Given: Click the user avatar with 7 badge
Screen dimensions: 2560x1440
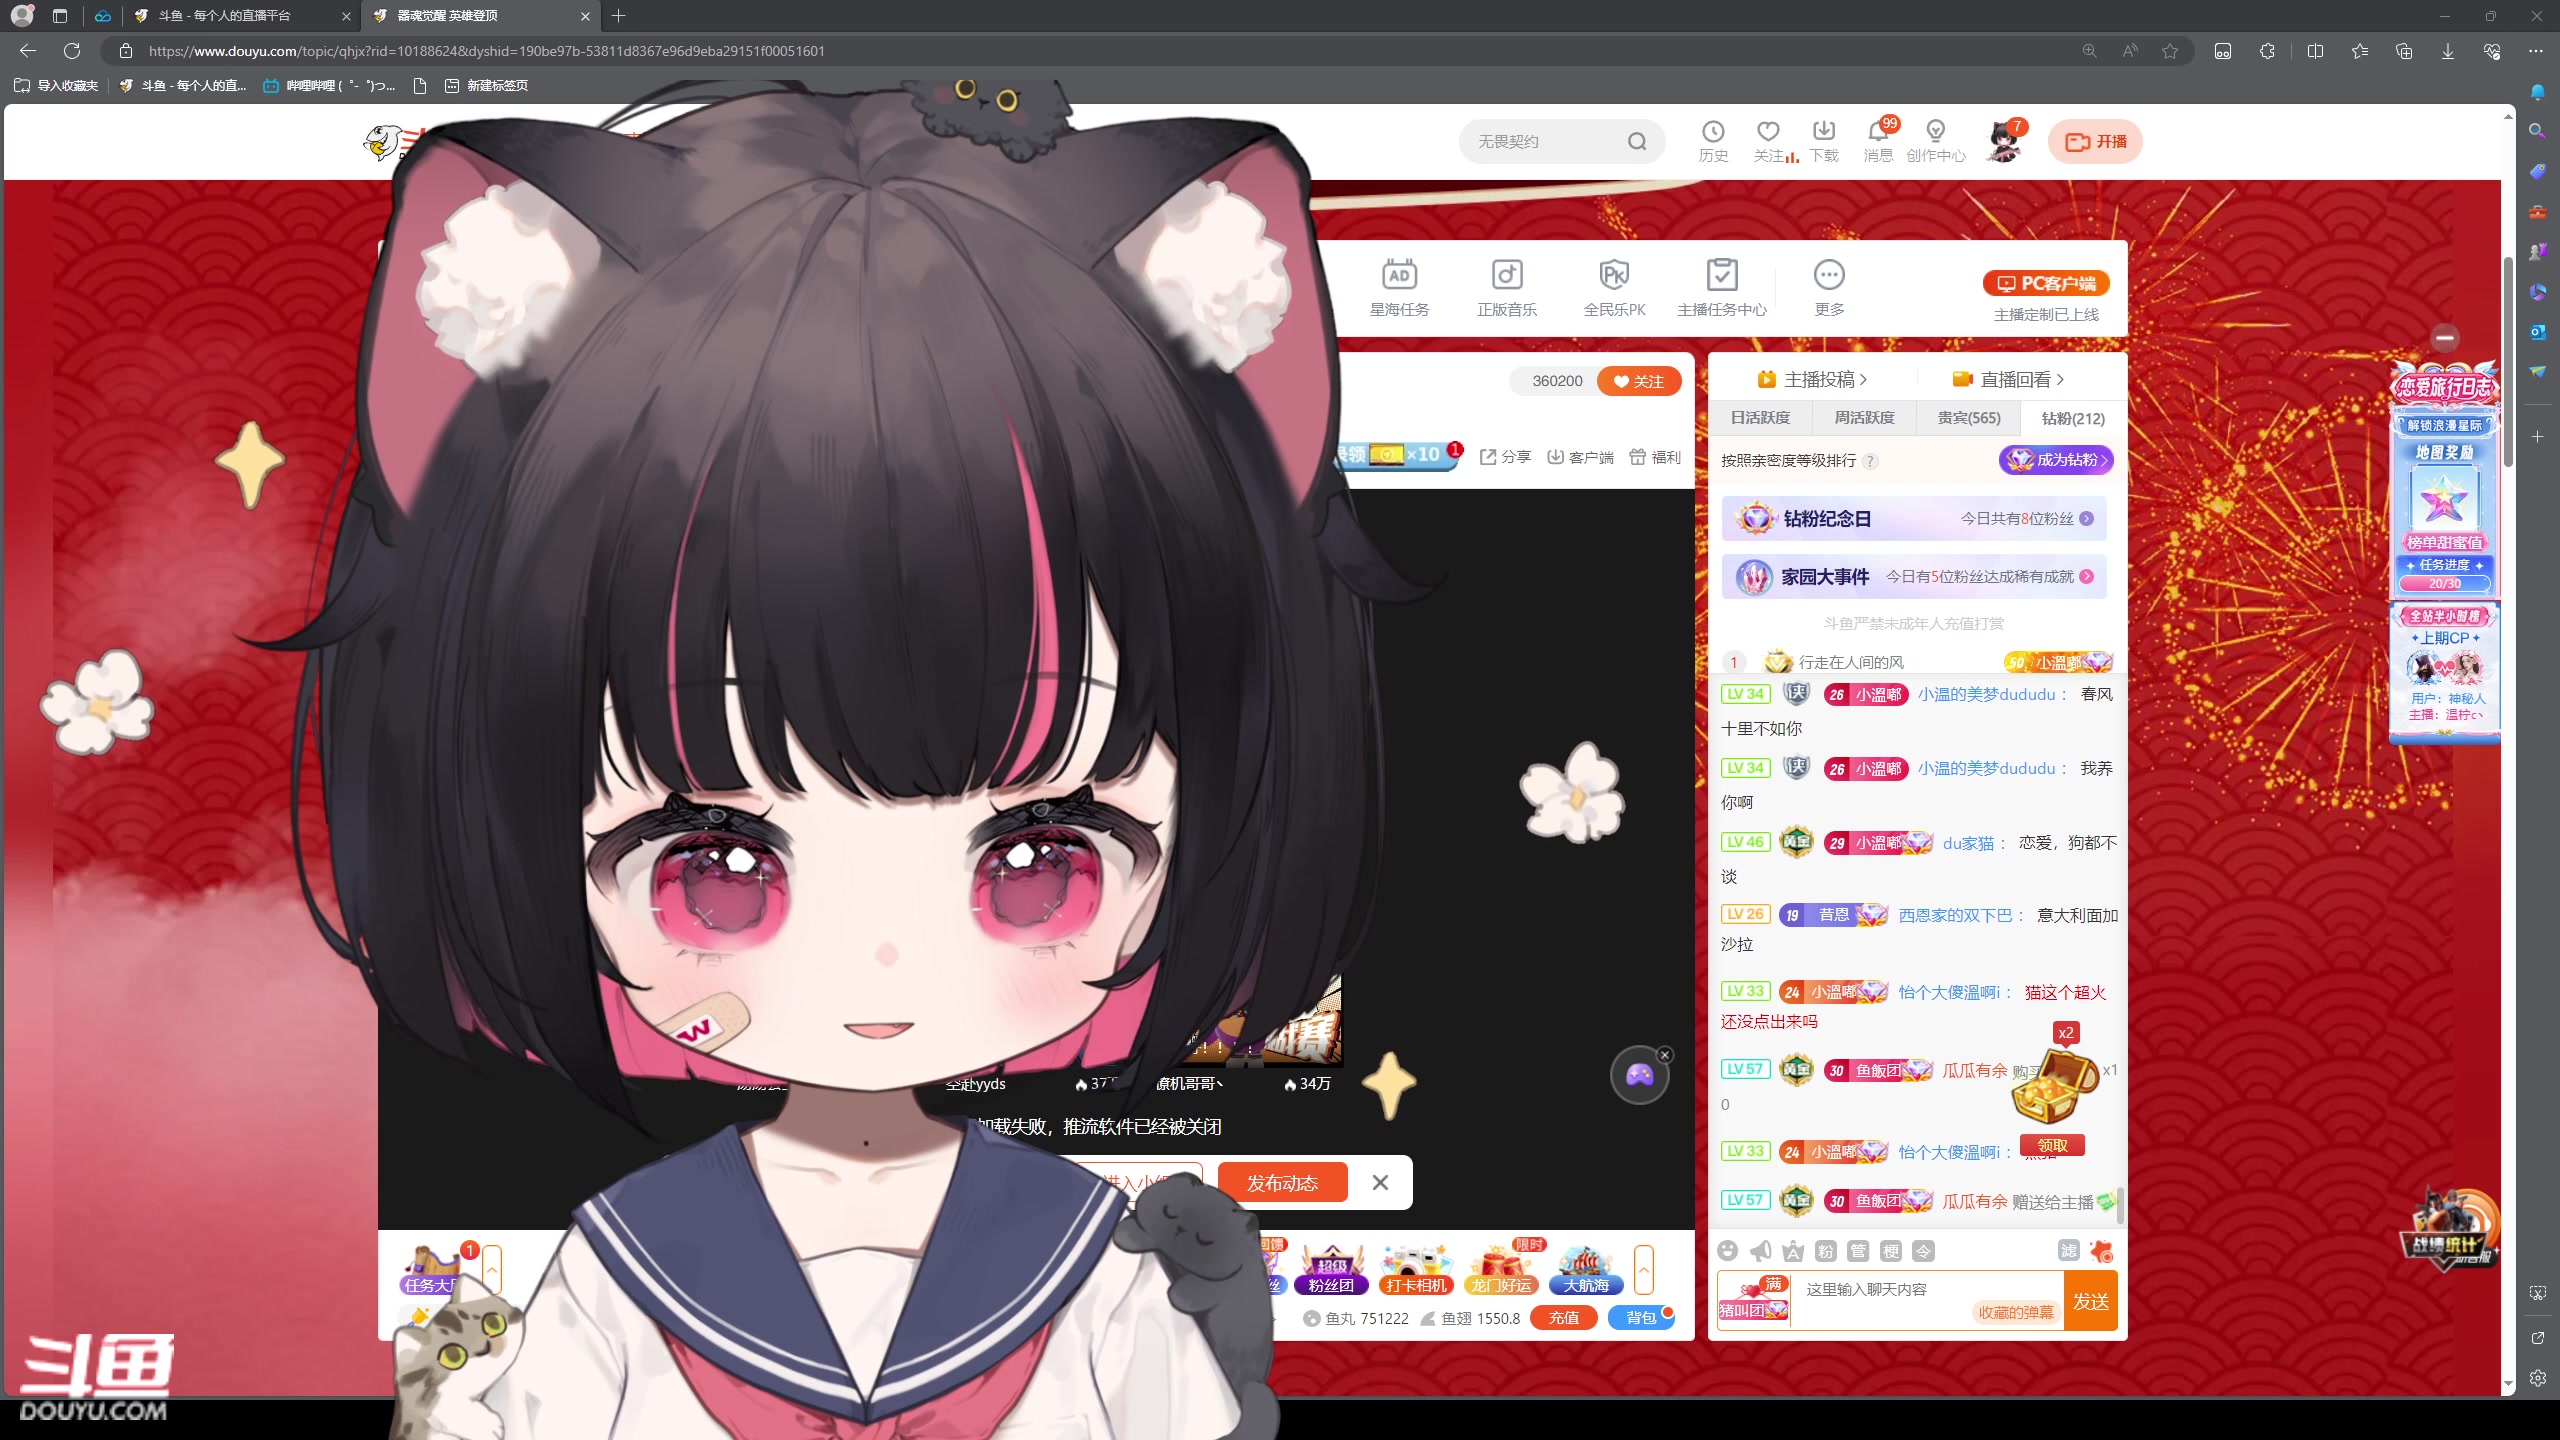Looking at the screenshot, I should (2004, 141).
